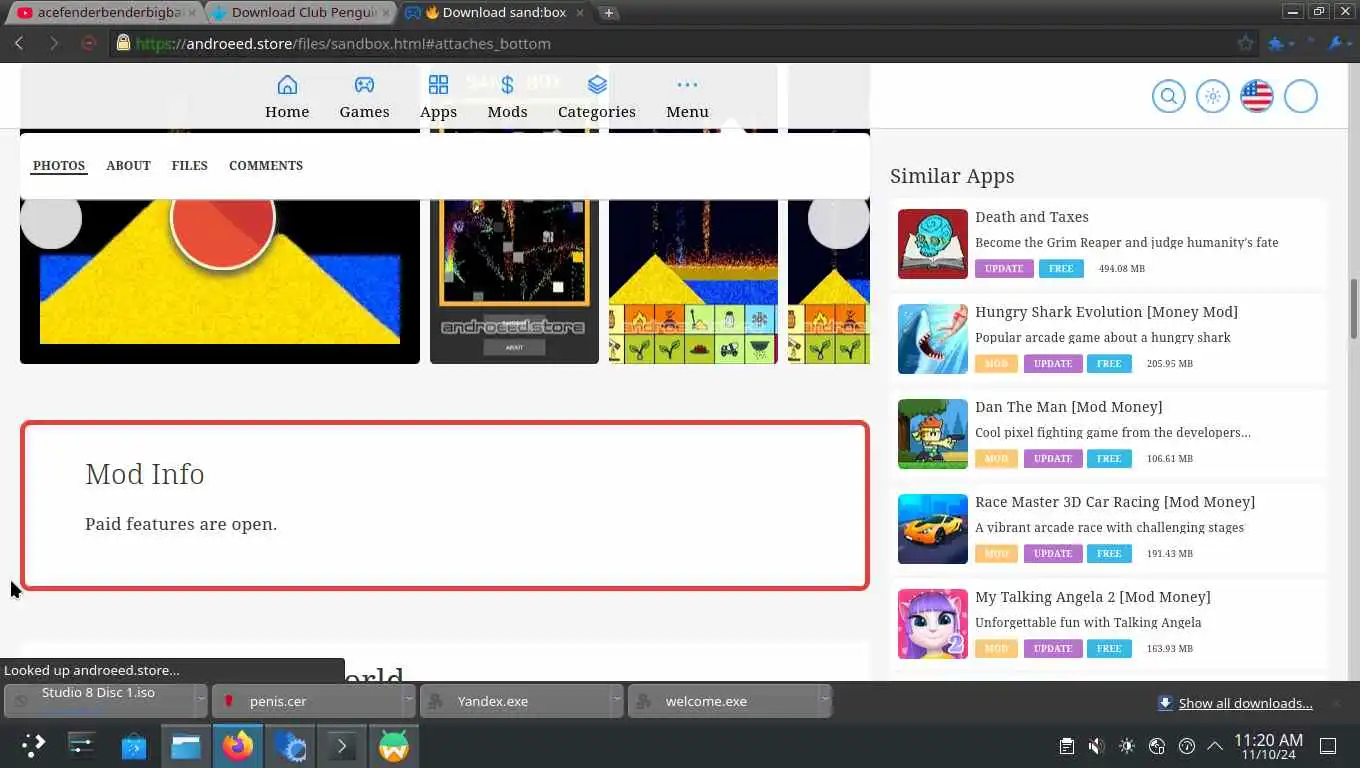Open the large yellow pyramid screenshot
This screenshot has width=1360, height=768.
[x=220, y=280]
